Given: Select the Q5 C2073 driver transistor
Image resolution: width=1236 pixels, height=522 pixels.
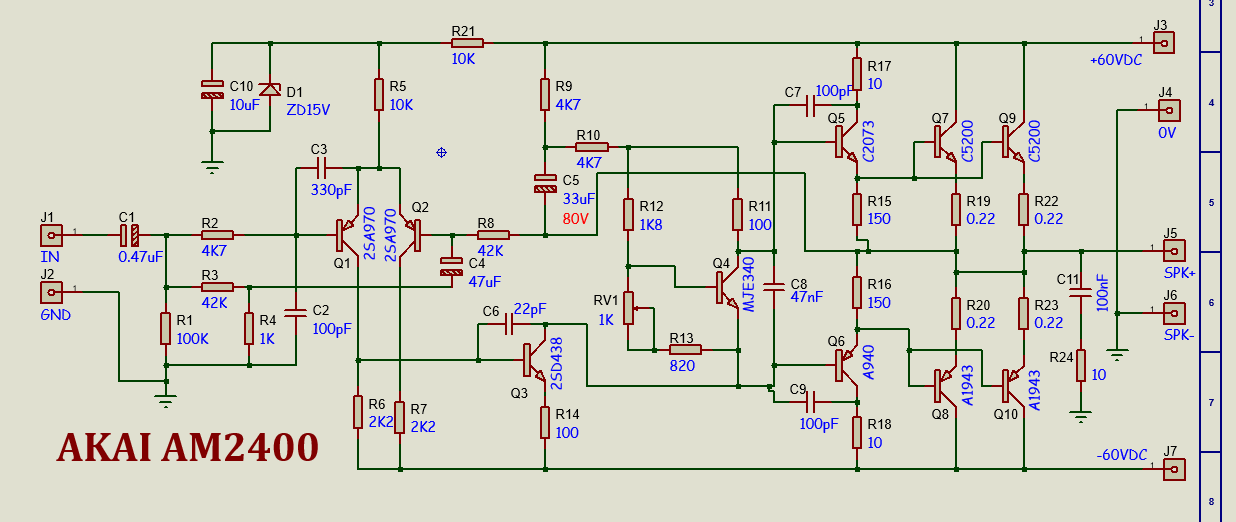Looking at the screenshot, I should pyautogui.click(x=848, y=143).
